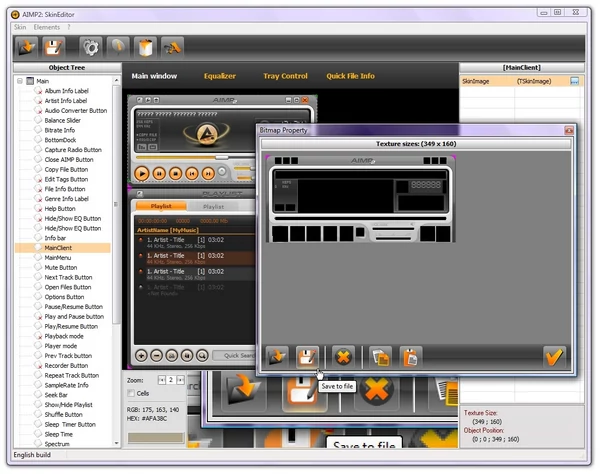Viewport: 600px width, 474px height.
Task: Click Object Tree scrollbar up arrow
Action: point(116,80)
